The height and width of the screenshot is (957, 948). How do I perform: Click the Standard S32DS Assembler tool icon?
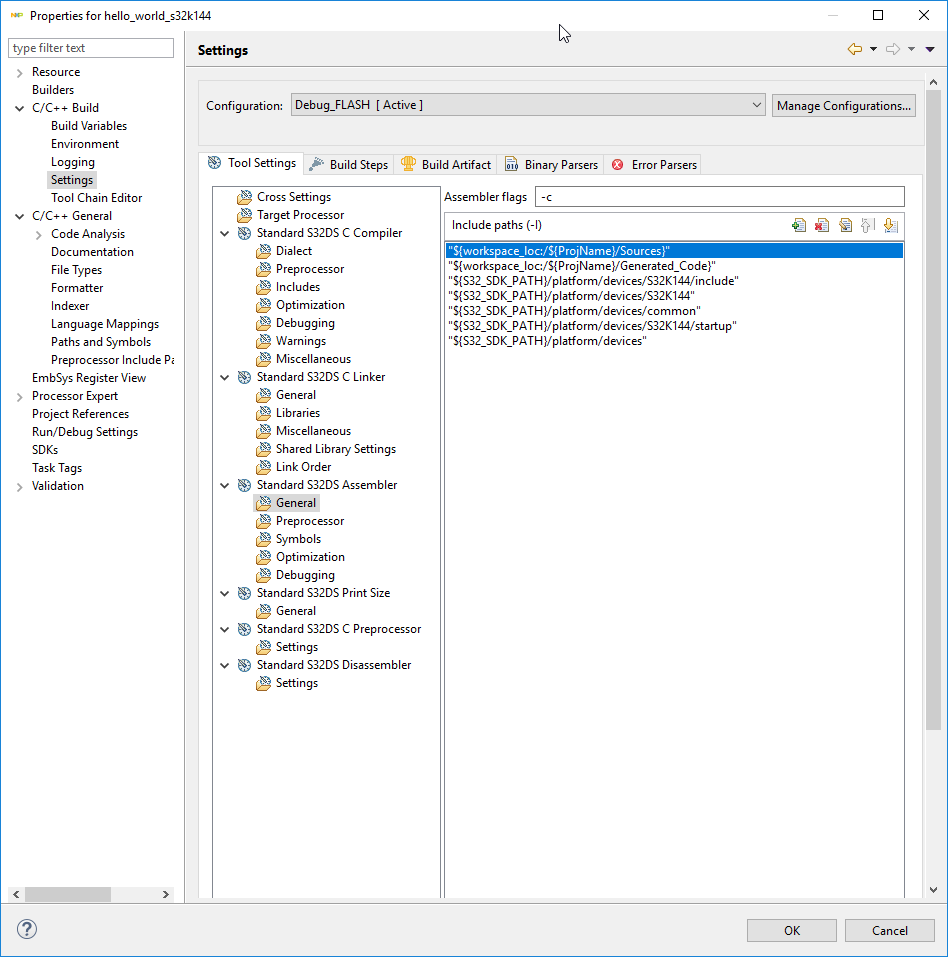coord(244,485)
